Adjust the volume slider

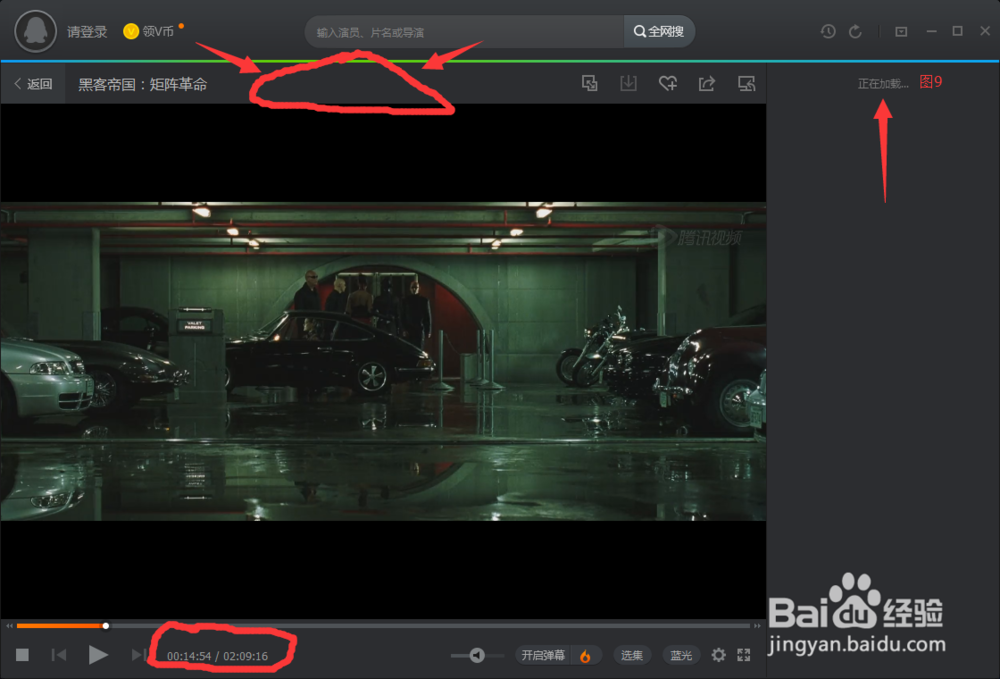tap(477, 655)
